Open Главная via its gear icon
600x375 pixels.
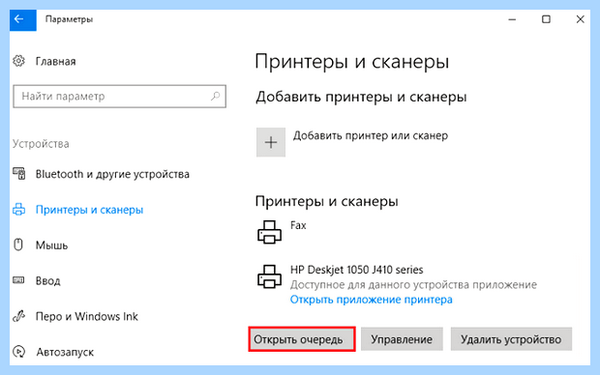[19, 61]
